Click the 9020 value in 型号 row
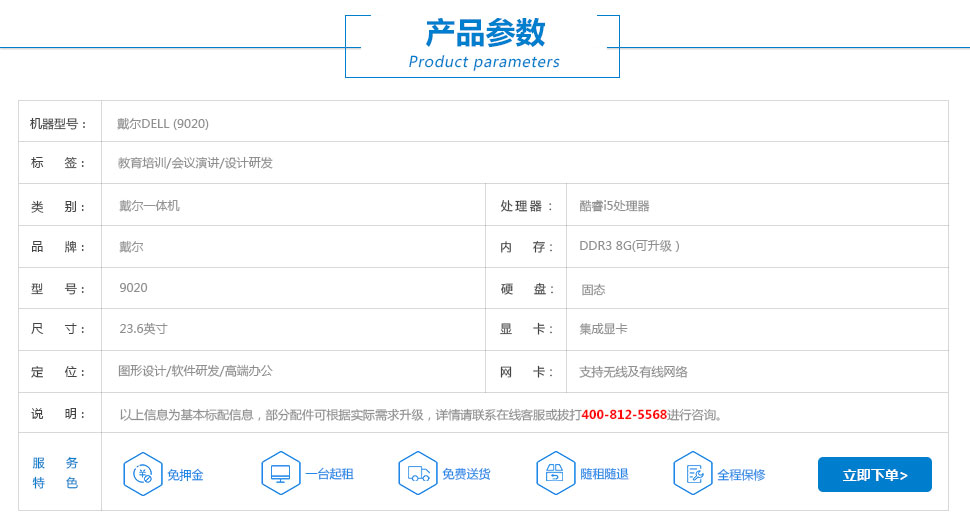 tap(133, 288)
